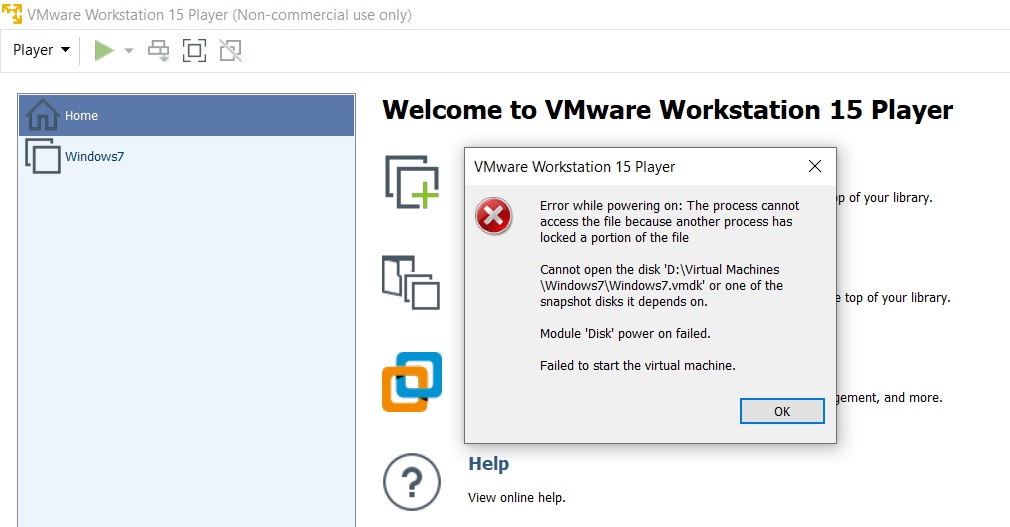Click OK in the error dialog
The height and width of the screenshot is (527, 1010).
coord(782,411)
